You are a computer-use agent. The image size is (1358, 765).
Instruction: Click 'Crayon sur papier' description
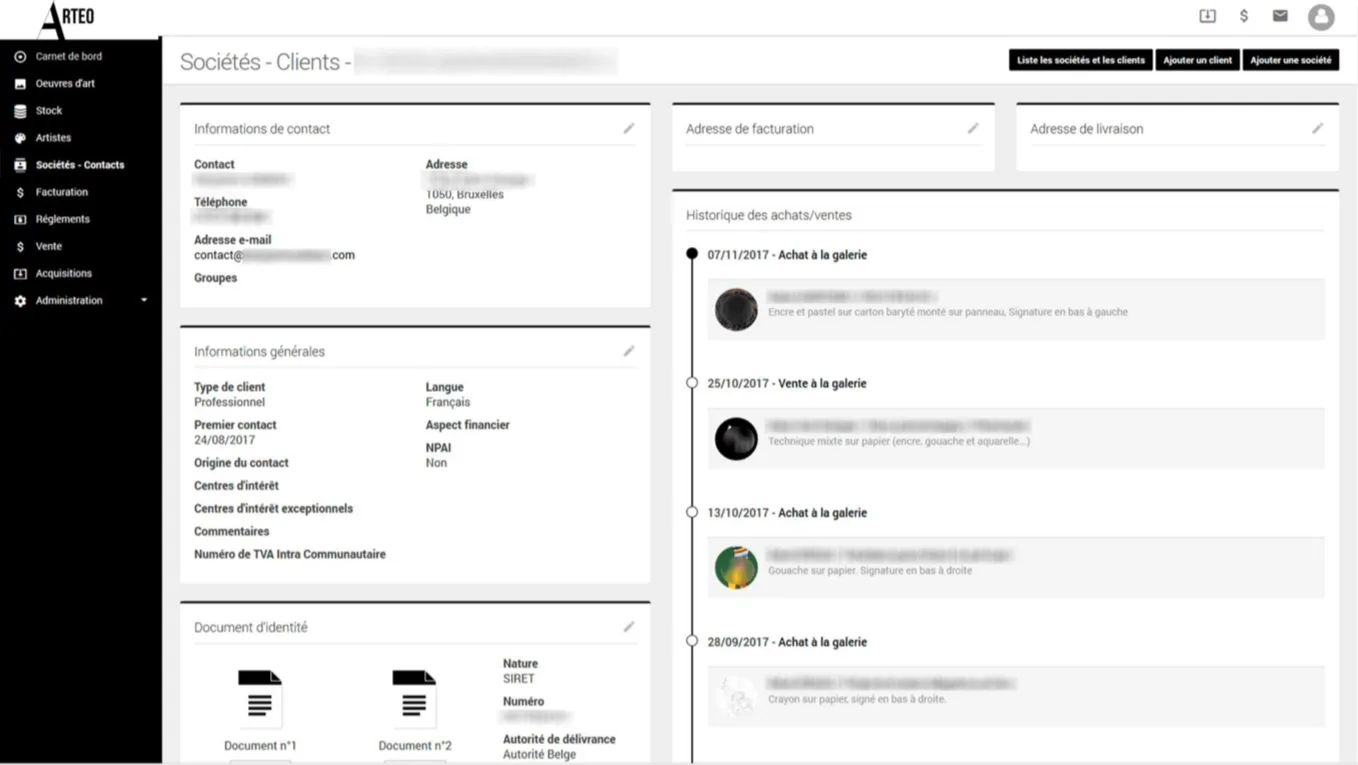pyautogui.click(x=856, y=699)
